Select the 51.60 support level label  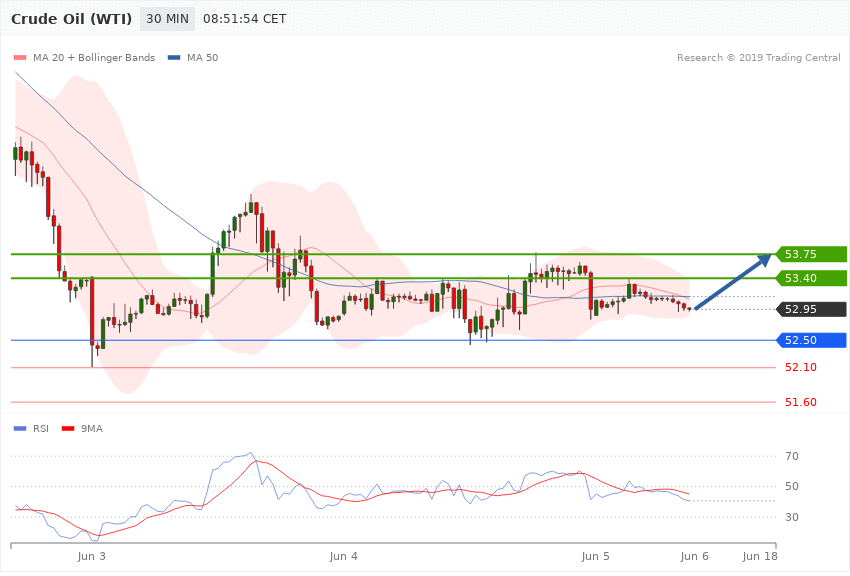click(x=801, y=402)
